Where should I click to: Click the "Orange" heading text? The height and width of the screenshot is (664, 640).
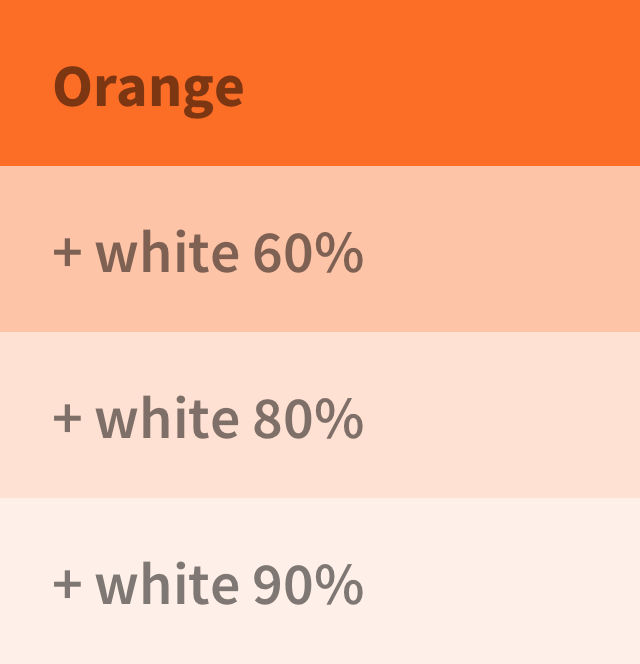pyautogui.click(x=148, y=87)
